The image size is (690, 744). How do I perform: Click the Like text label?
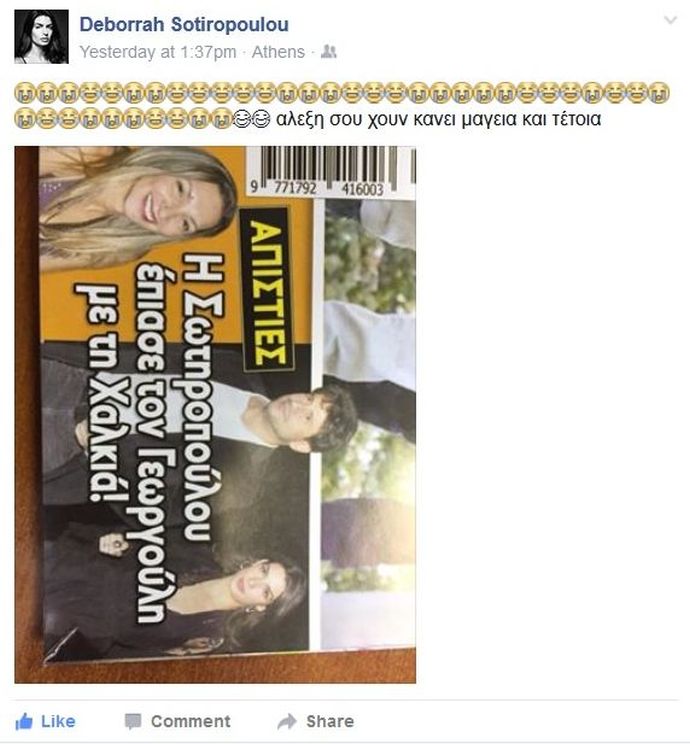tap(58, 721)
